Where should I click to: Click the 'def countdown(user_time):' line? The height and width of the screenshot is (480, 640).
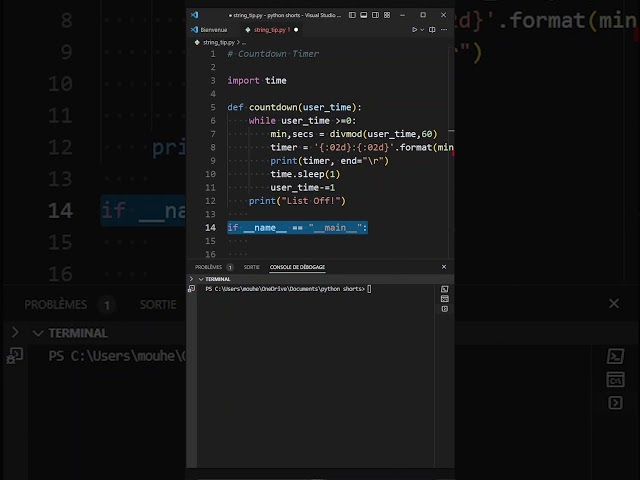pos(294,107)
